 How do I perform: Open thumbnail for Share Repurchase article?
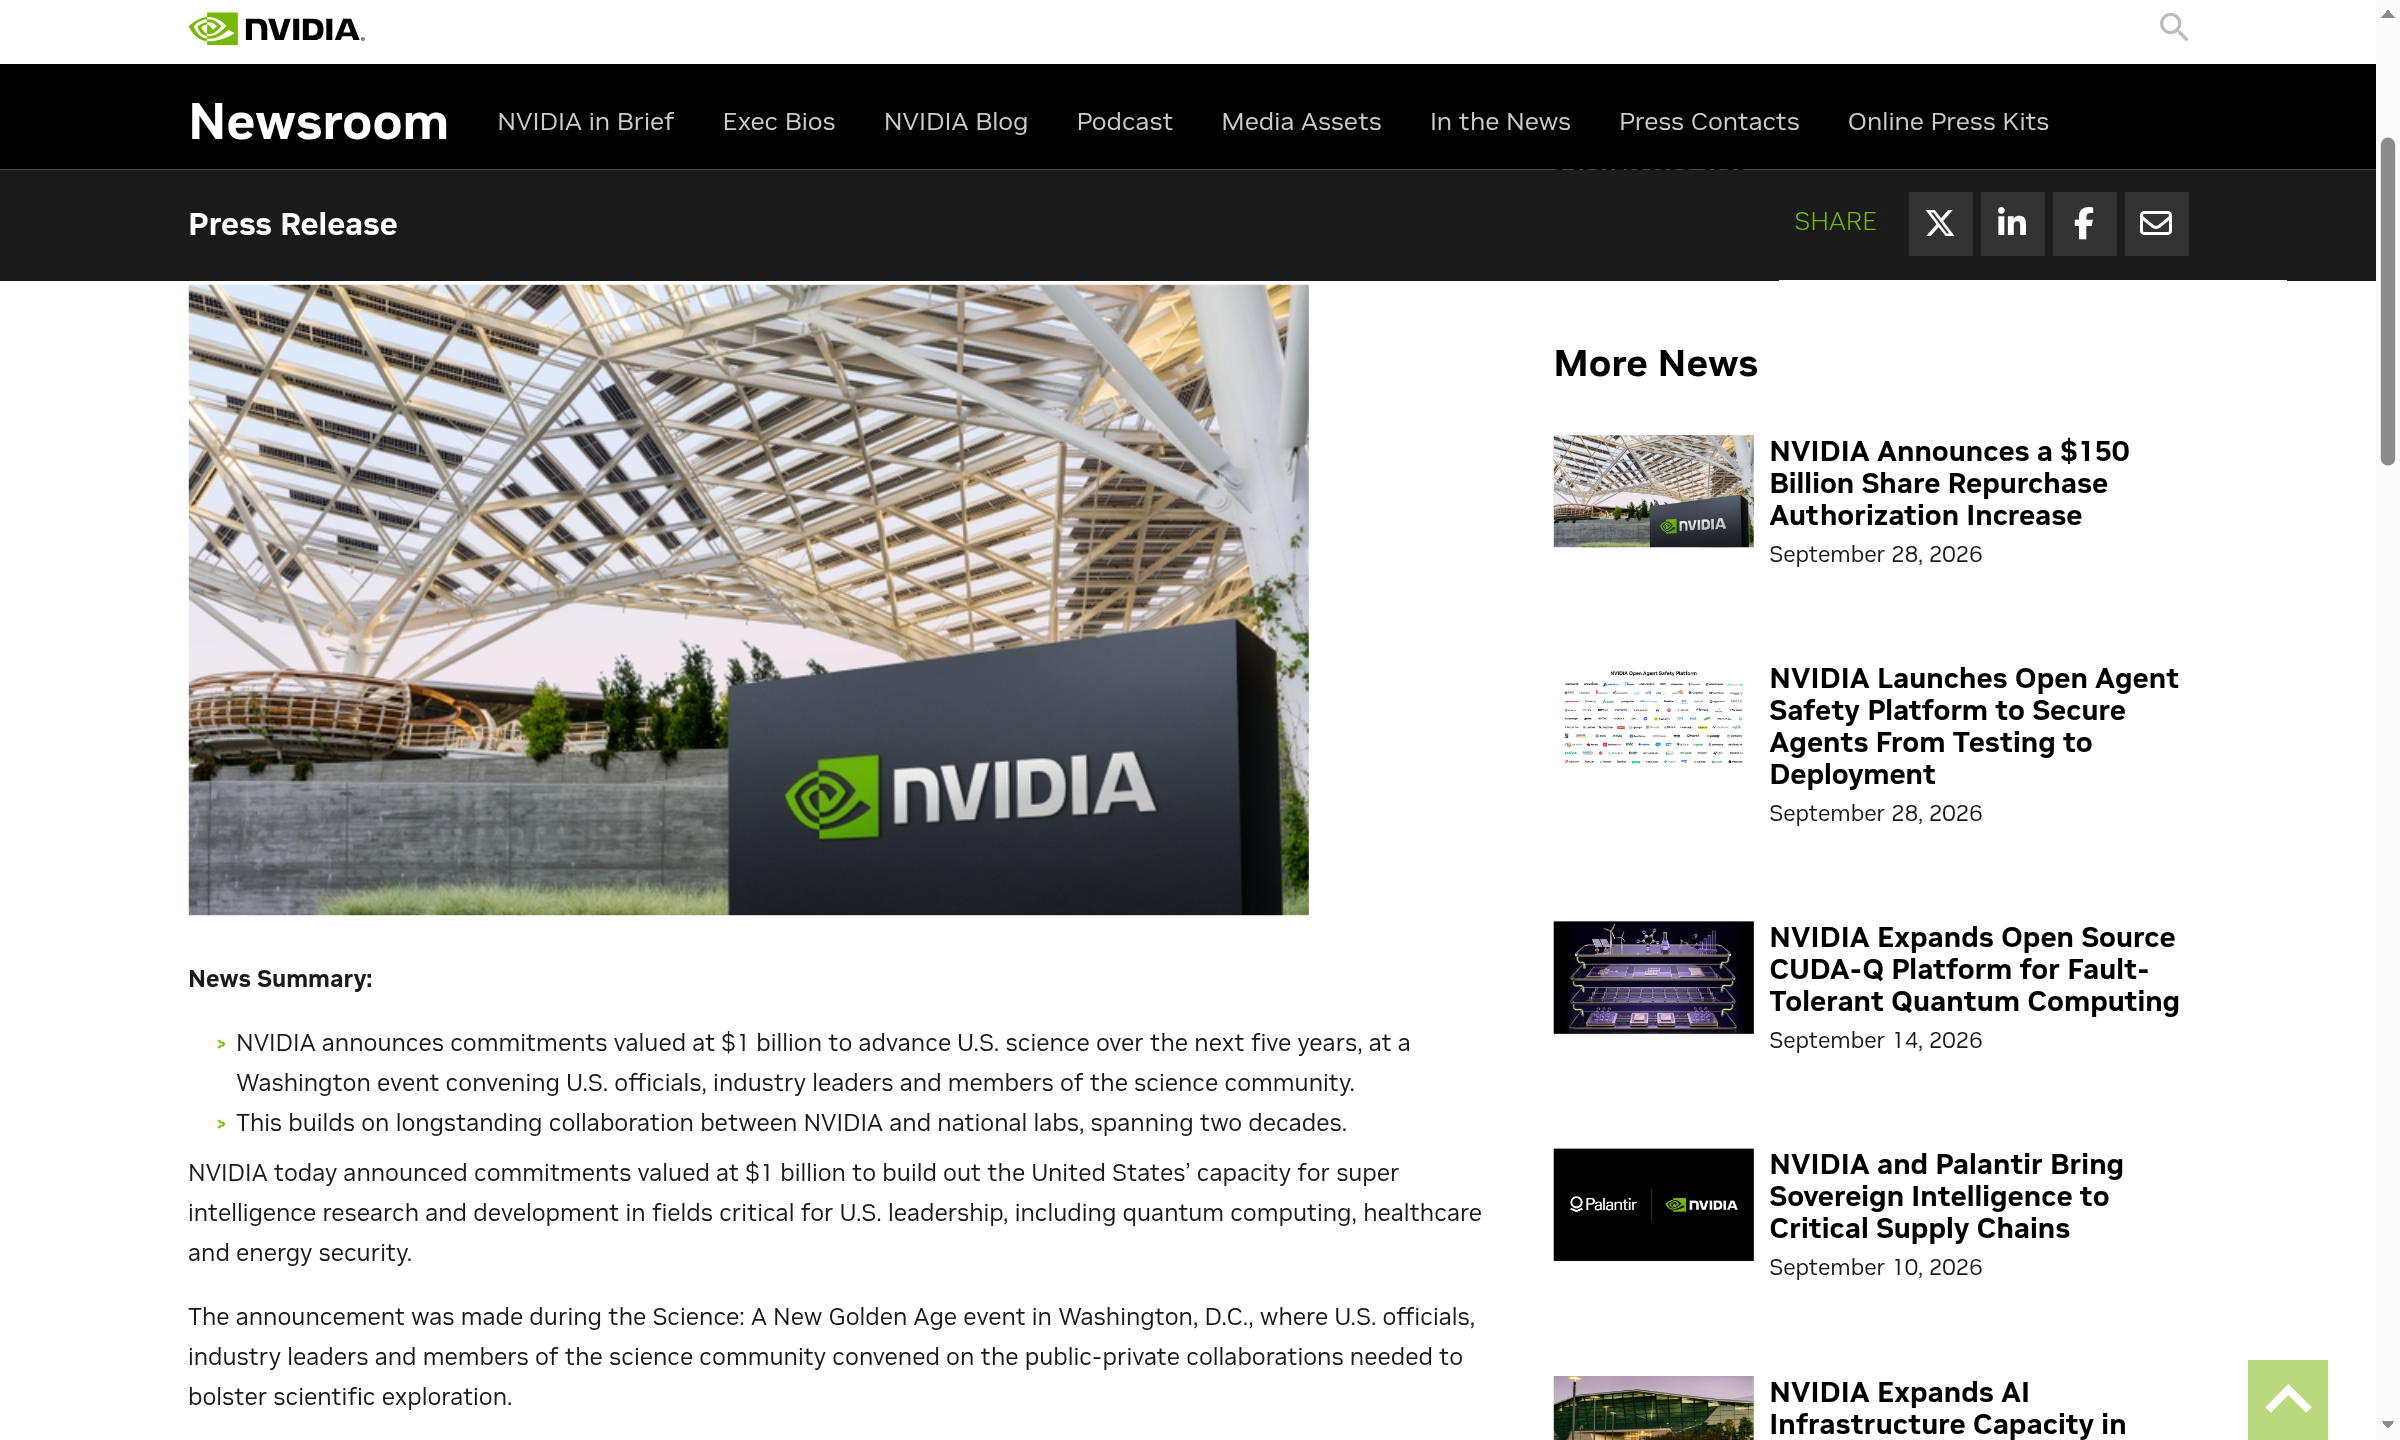pos(1653,491)
